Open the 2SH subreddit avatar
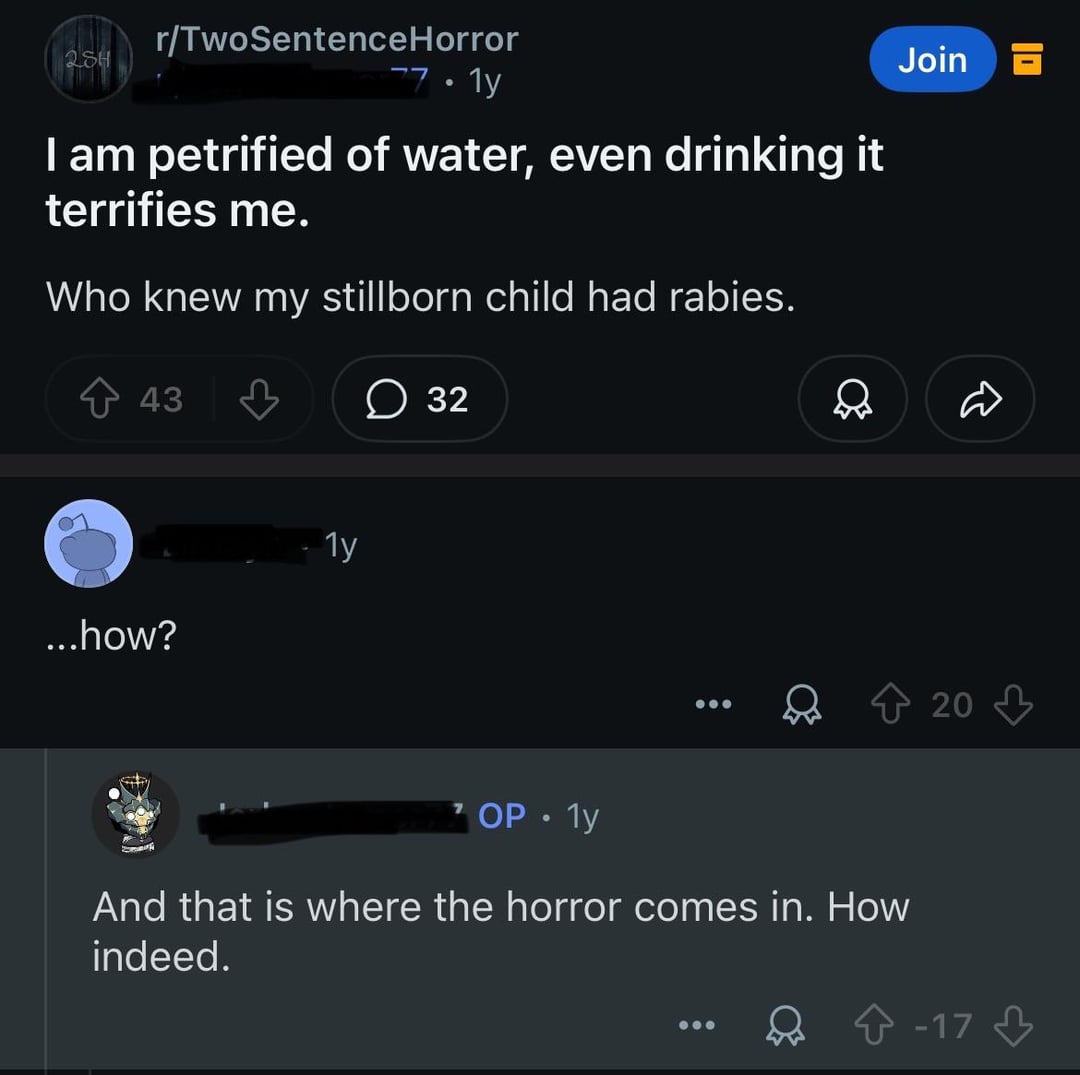 click(x=88, y=59)
